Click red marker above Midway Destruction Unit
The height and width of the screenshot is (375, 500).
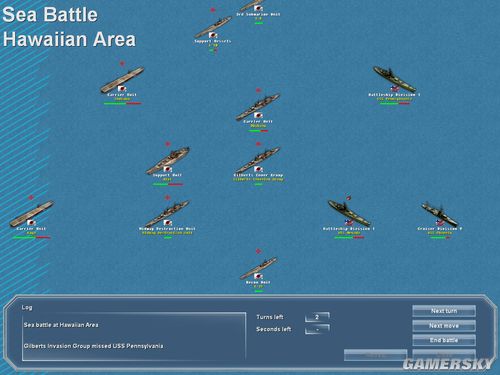coord(168,198)
